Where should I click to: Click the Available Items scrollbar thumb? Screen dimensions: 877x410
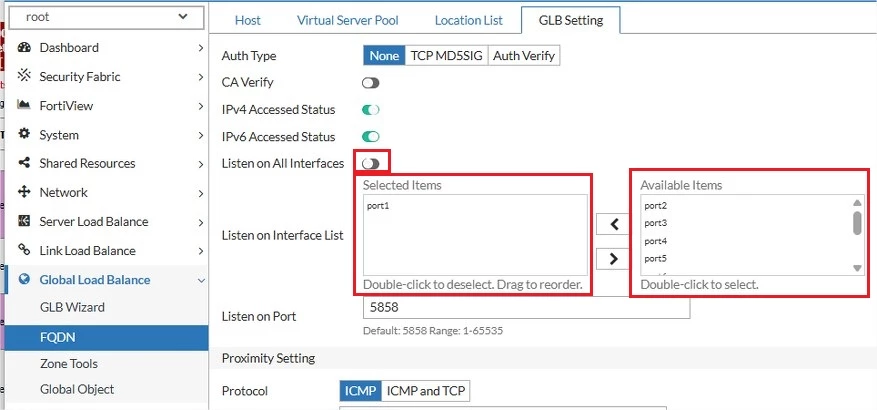point(857,223)
